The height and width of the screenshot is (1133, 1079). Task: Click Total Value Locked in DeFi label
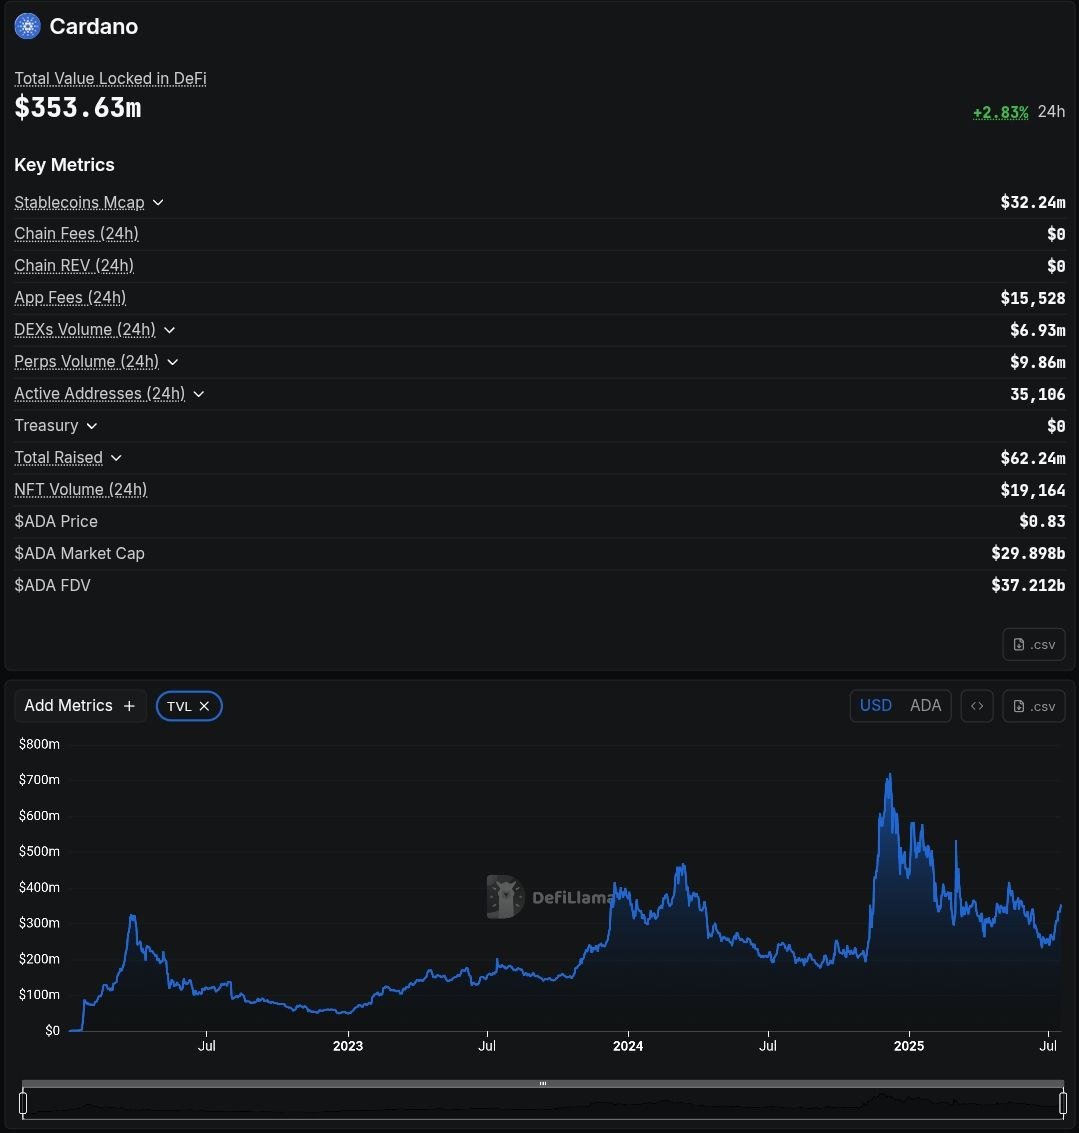[x=111, y=78]
